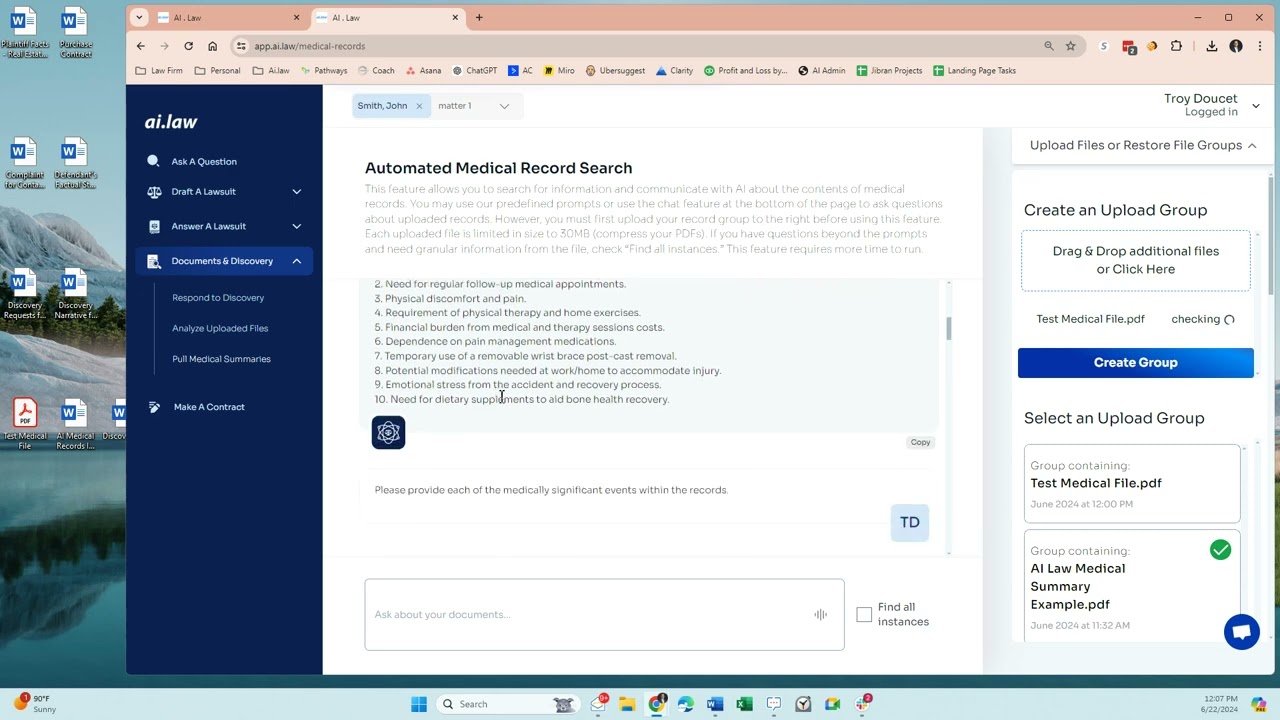Open Microsoft Edge from the taskbar
Screen dimensions: 1280x720
point(686,704)
